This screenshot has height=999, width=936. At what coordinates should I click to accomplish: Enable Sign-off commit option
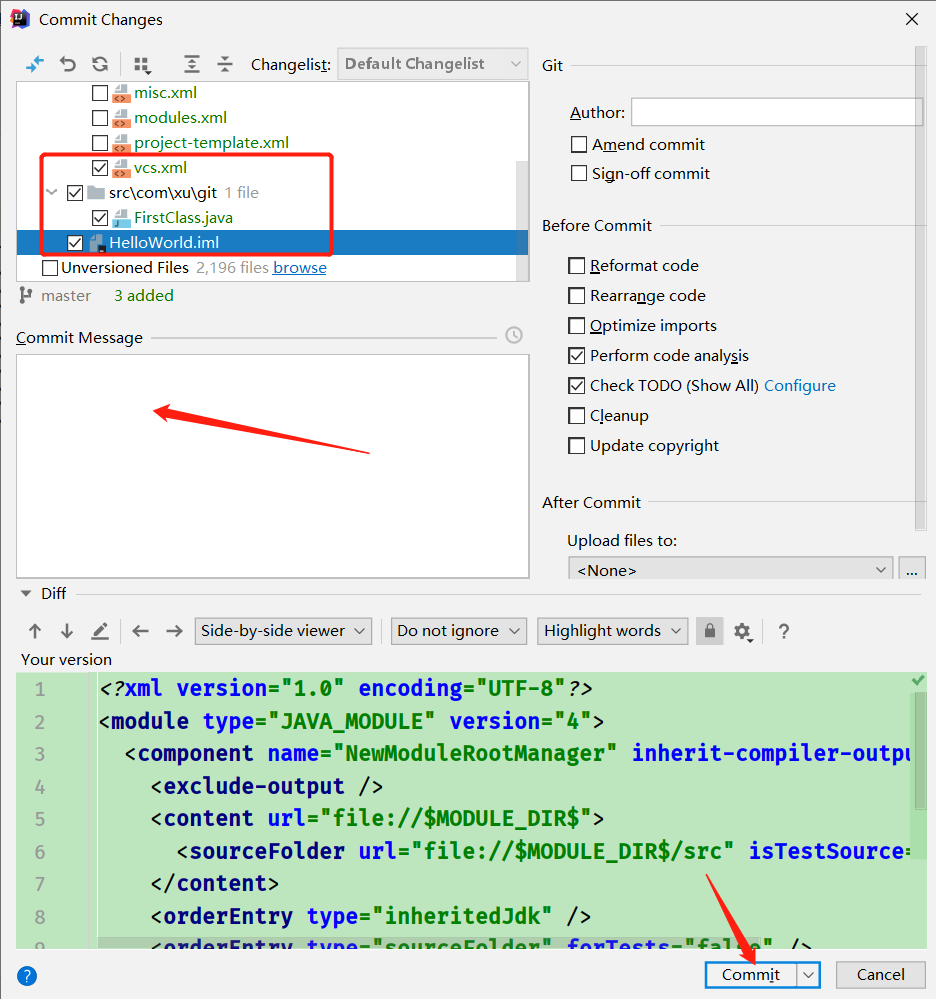click(579, 173)
